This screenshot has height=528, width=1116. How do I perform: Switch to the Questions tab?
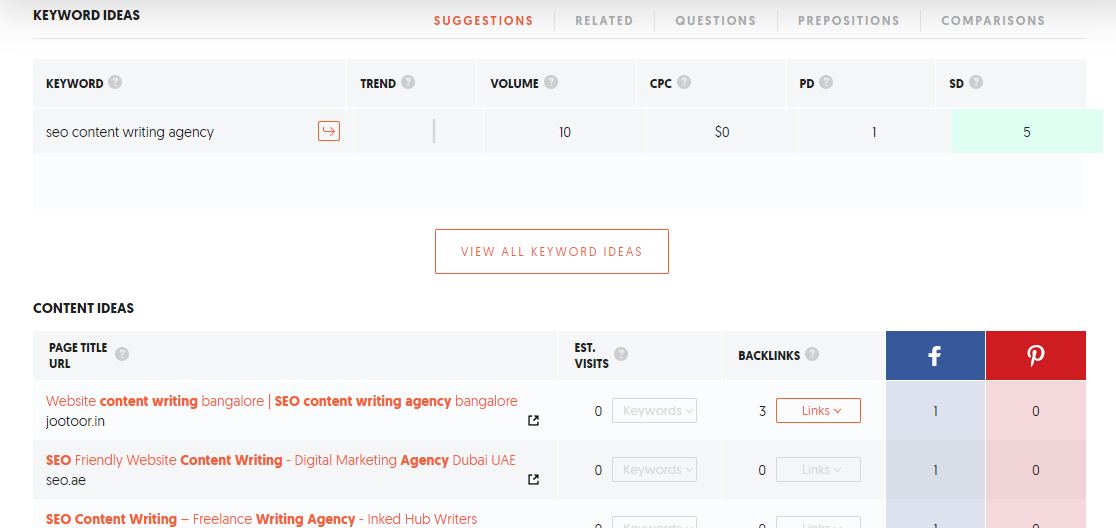[x=715, y=20]
